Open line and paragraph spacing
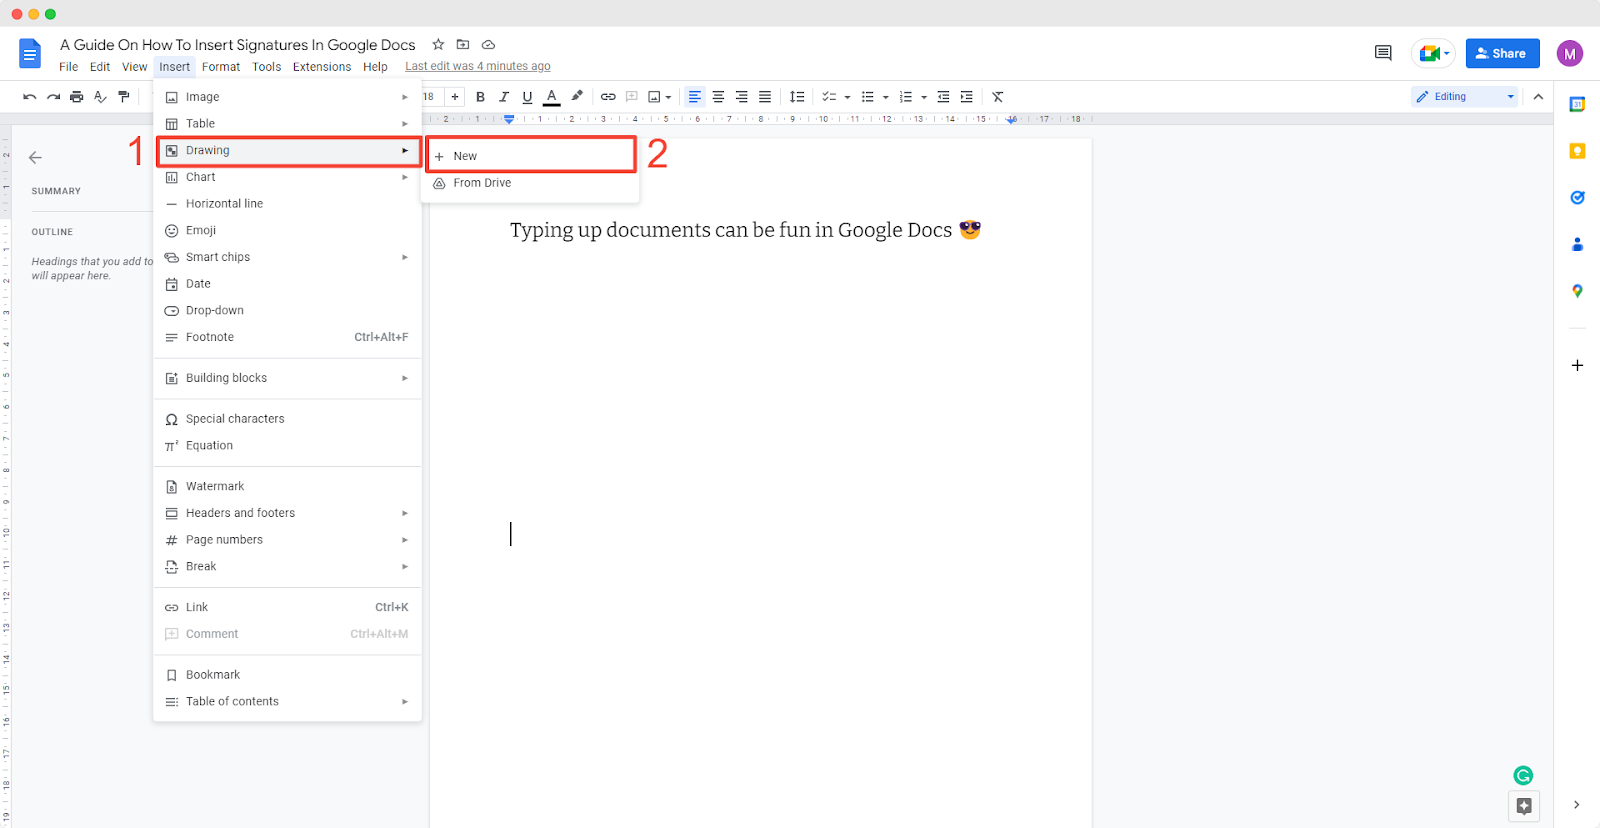1600x828 pixels. (x=797, y=97)
